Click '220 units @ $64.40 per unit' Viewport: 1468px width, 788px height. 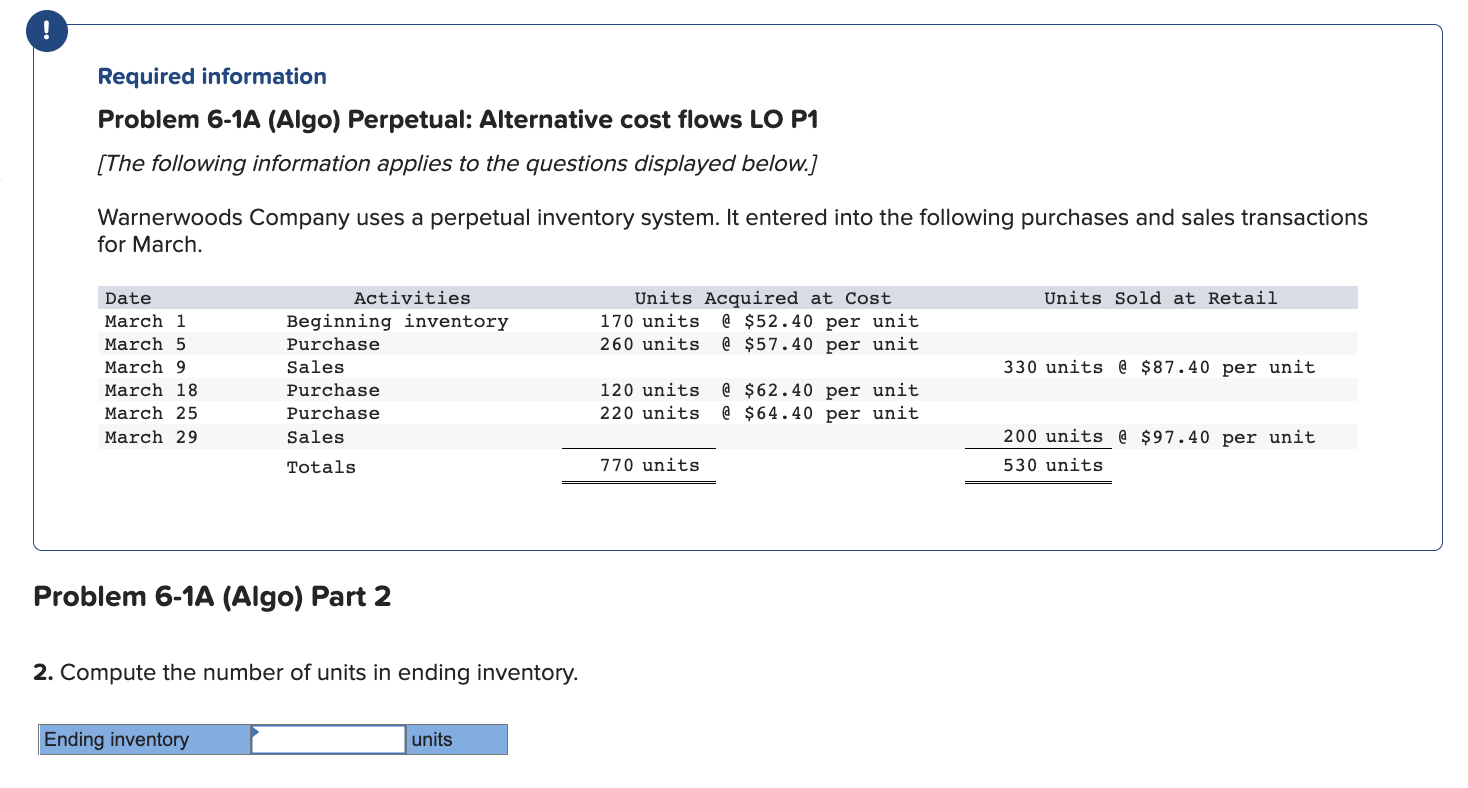tap(759, 413)
